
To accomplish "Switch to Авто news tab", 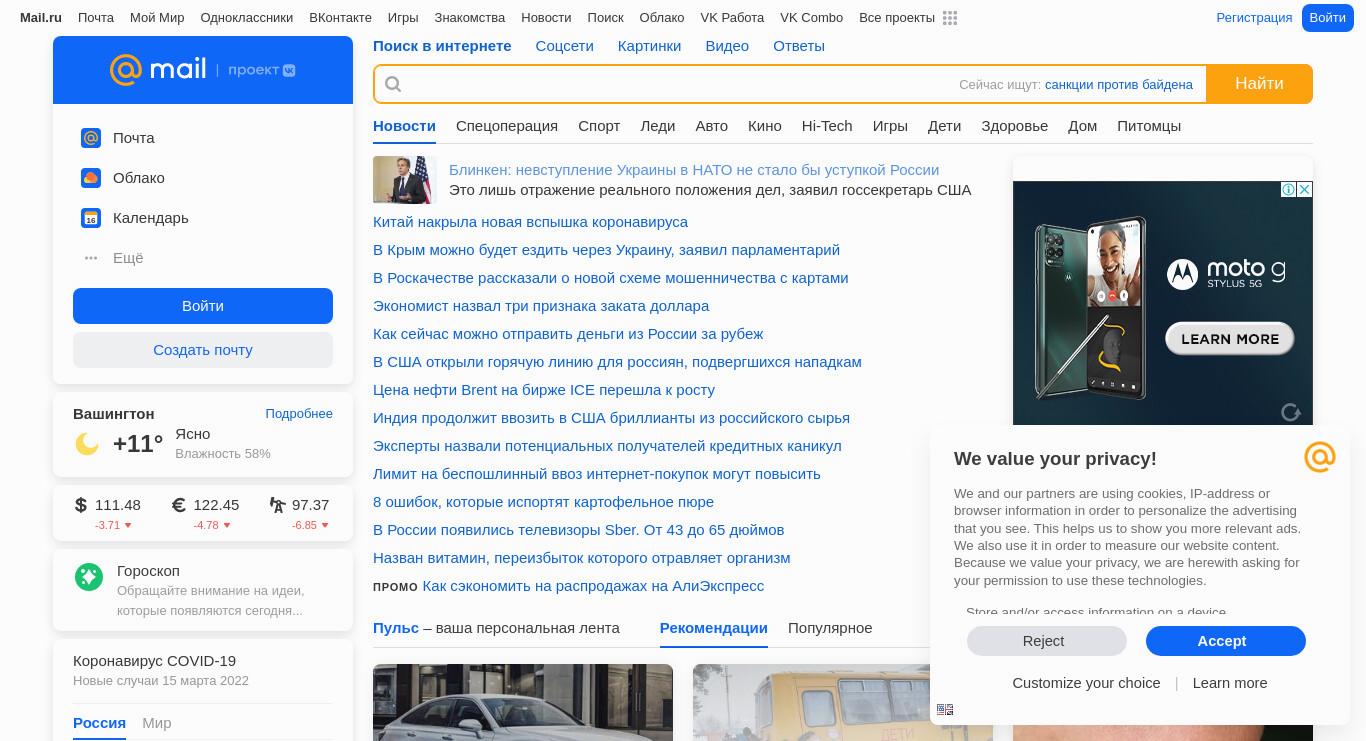I will coord(712,126).
